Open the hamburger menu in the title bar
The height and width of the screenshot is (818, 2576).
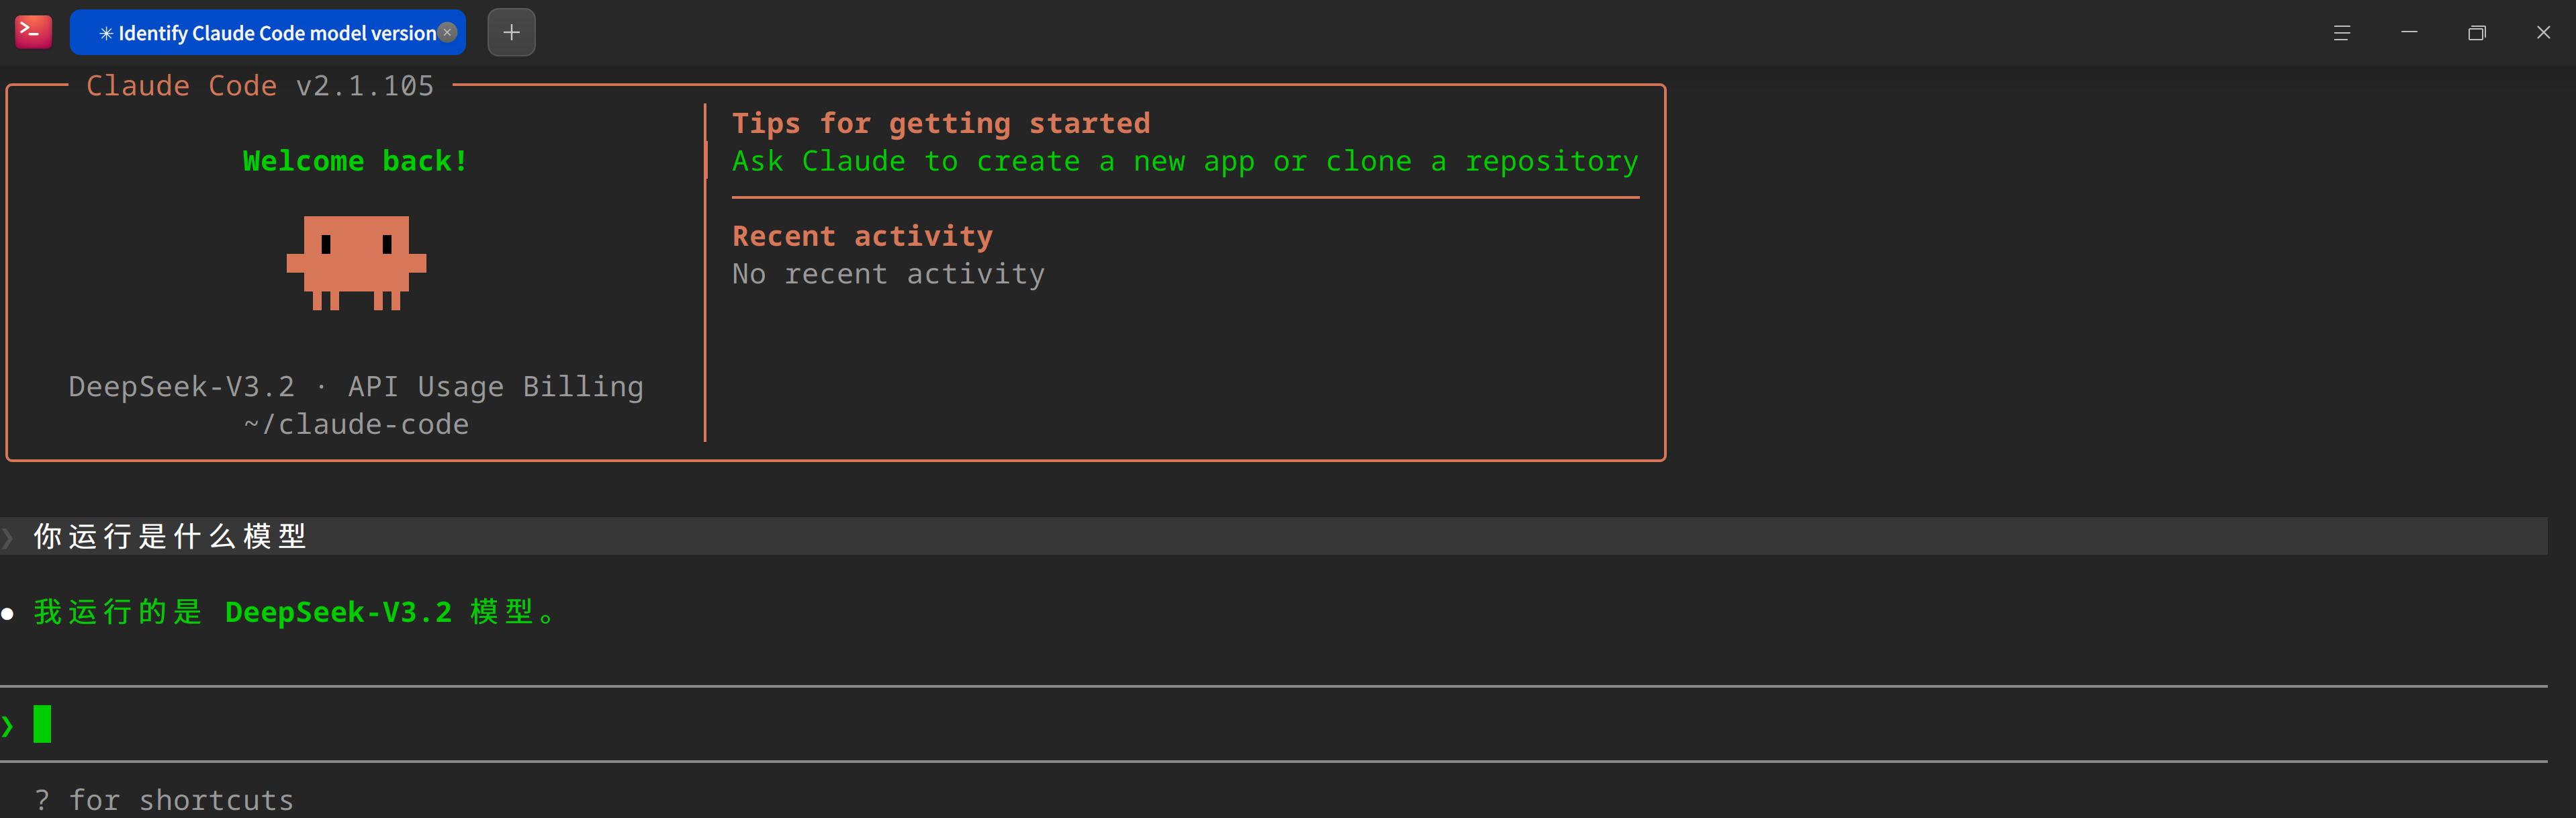2341,33
